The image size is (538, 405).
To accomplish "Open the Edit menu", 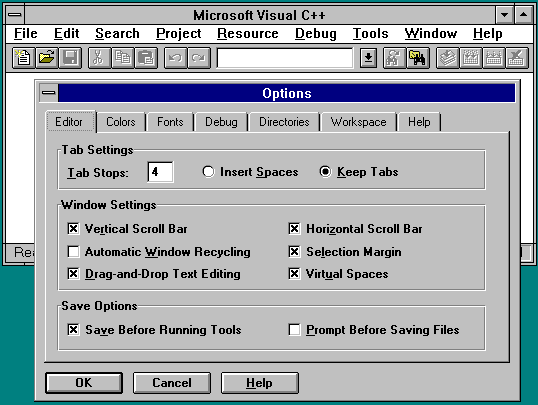I will coord(67,34).
